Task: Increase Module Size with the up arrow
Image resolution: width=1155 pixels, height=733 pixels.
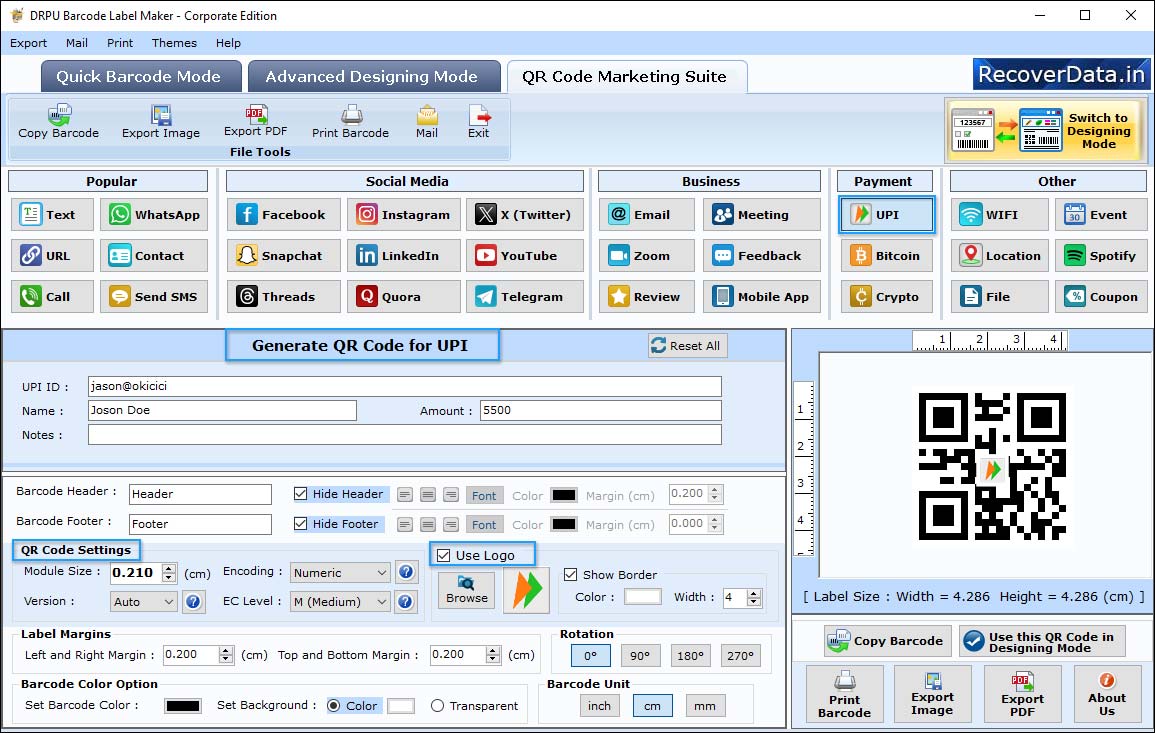Action: click(x=169, y=568)
